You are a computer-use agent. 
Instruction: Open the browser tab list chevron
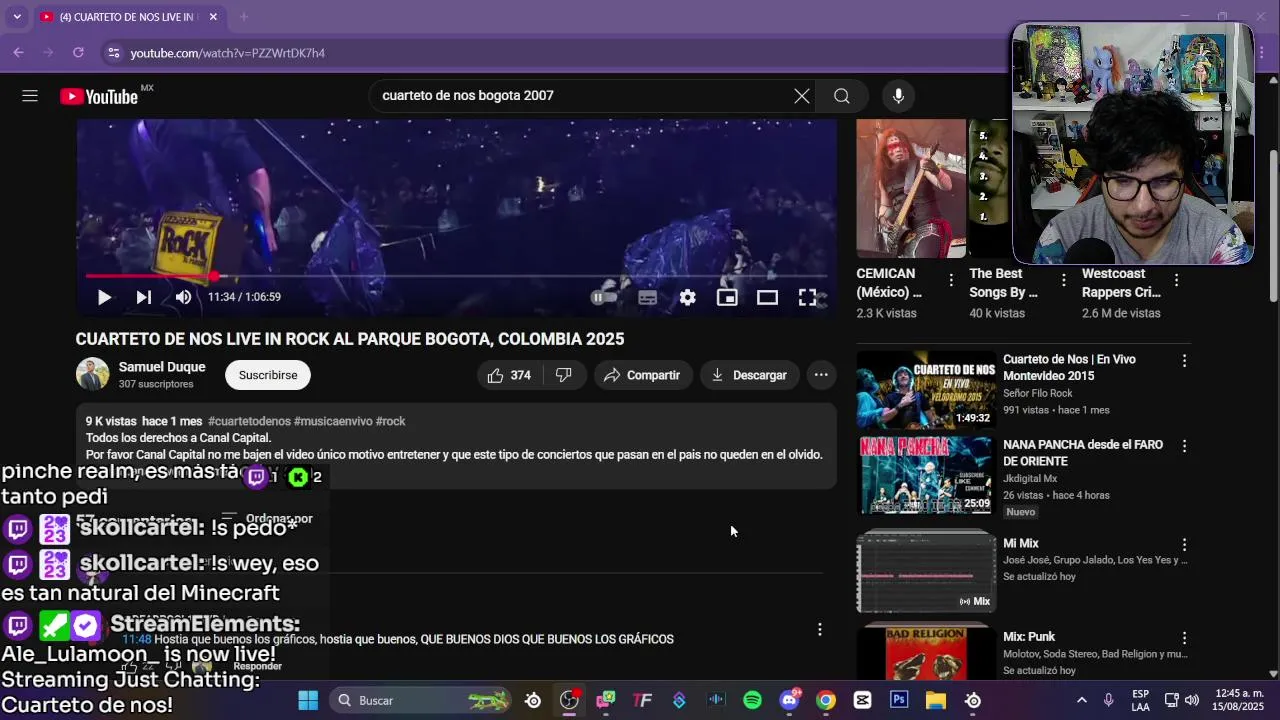(17, 17)
